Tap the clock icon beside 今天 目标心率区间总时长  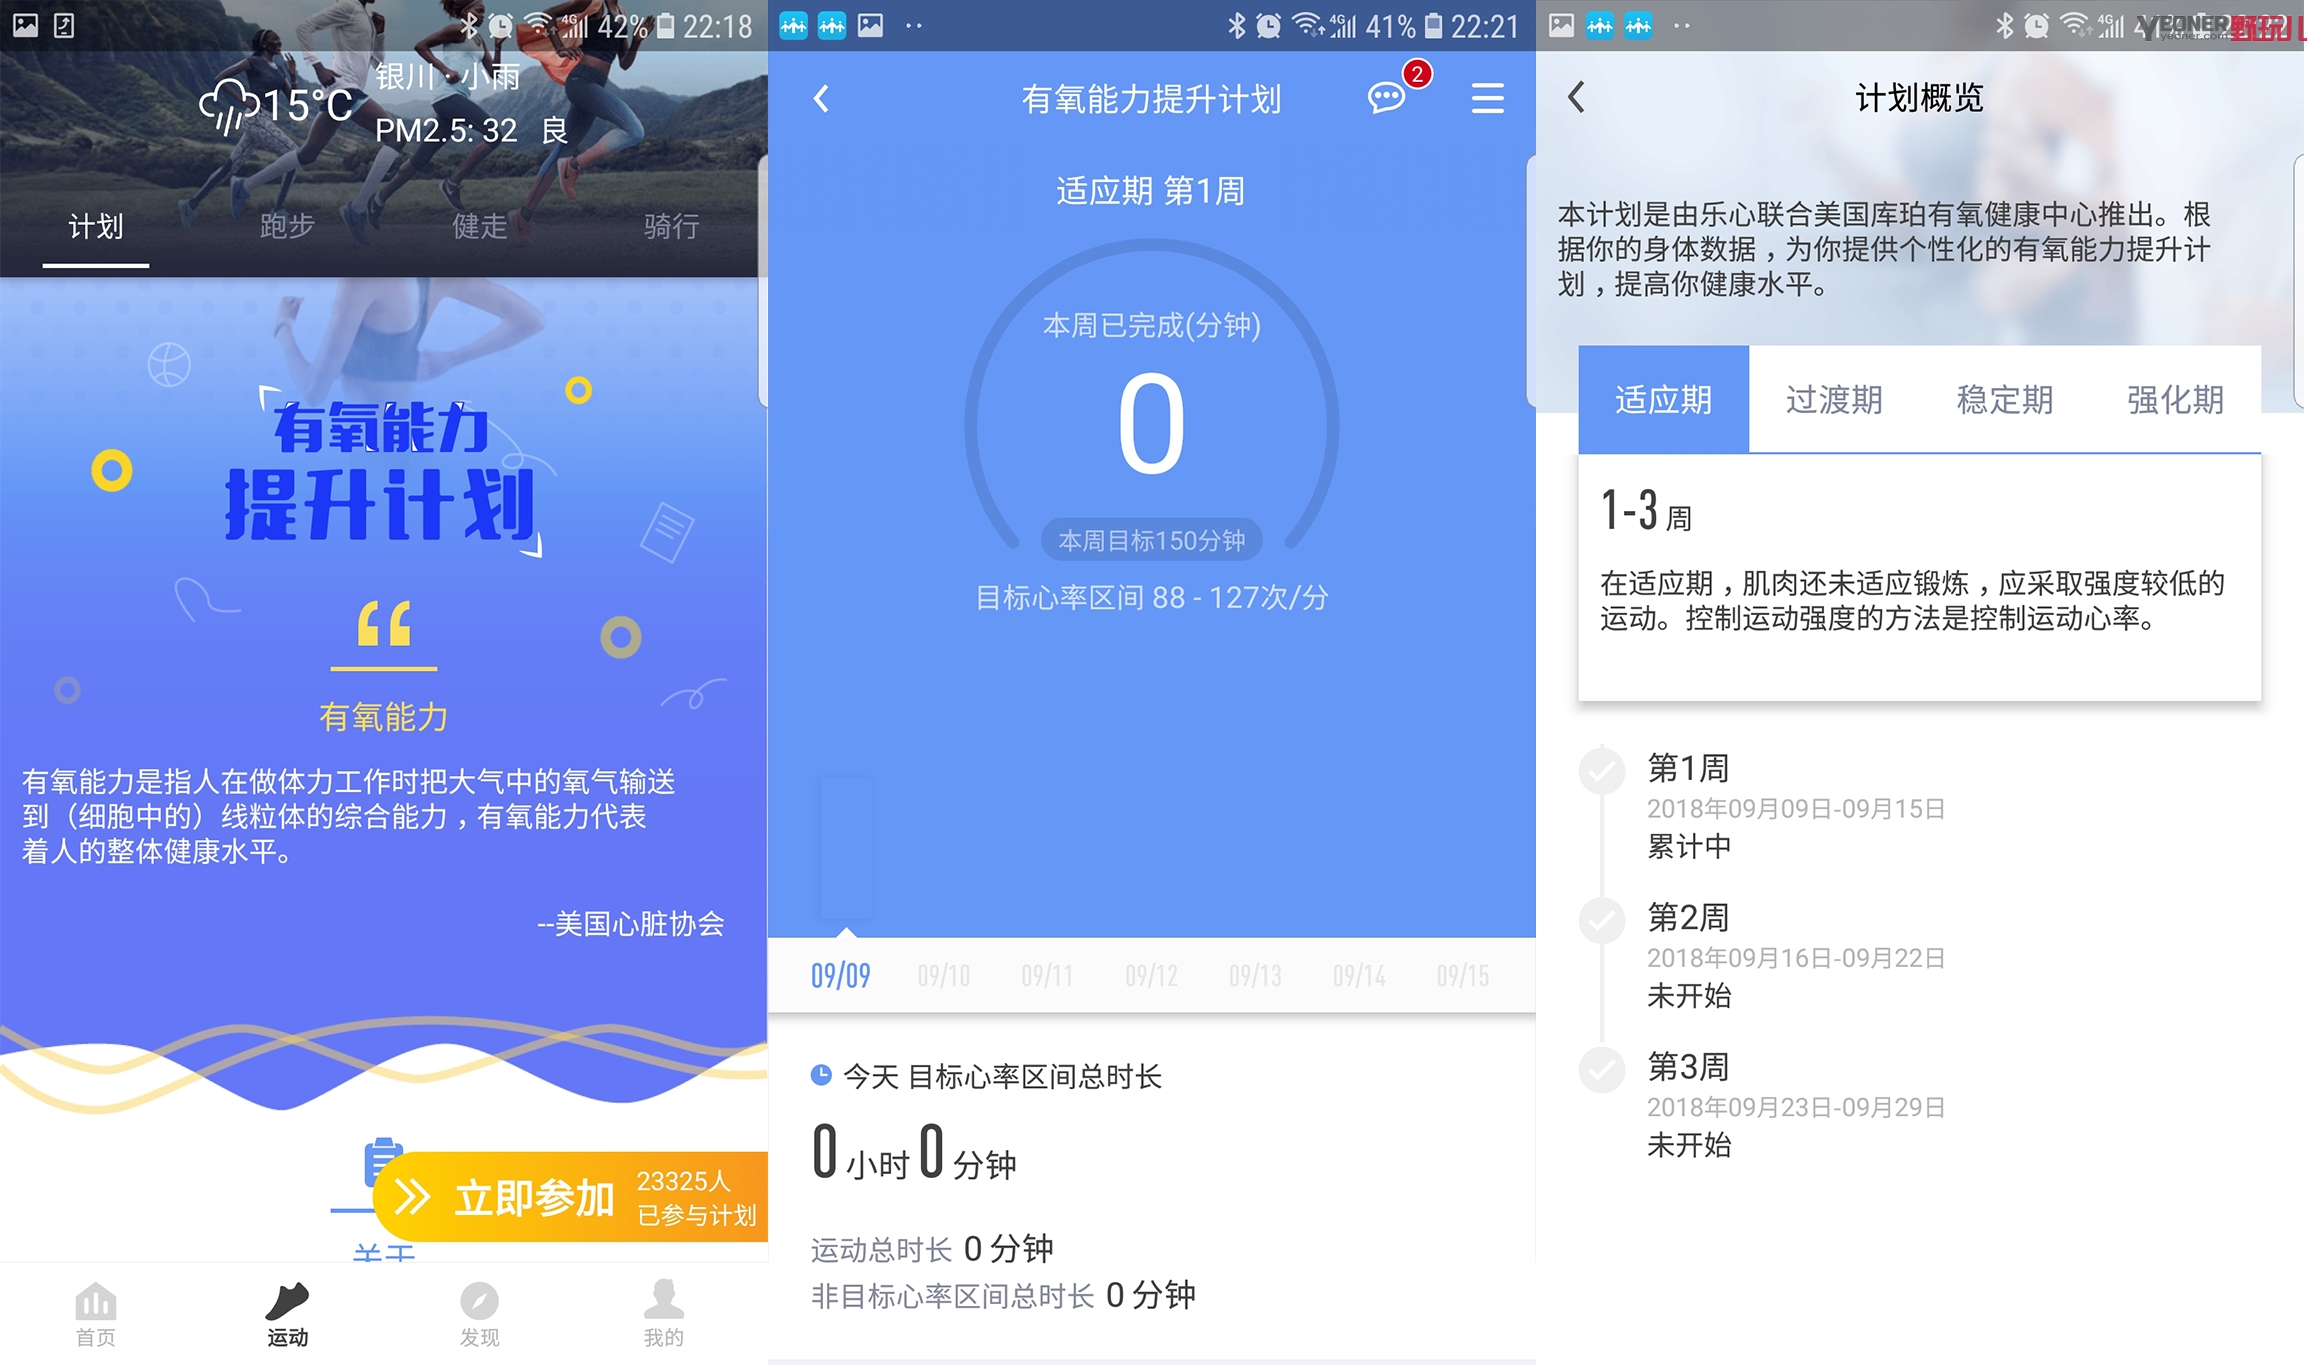[x=821, y=1075]
